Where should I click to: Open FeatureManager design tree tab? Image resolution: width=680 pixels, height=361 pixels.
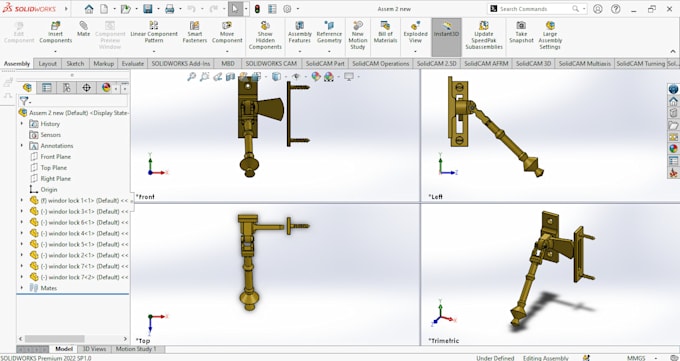pos(27,88)
